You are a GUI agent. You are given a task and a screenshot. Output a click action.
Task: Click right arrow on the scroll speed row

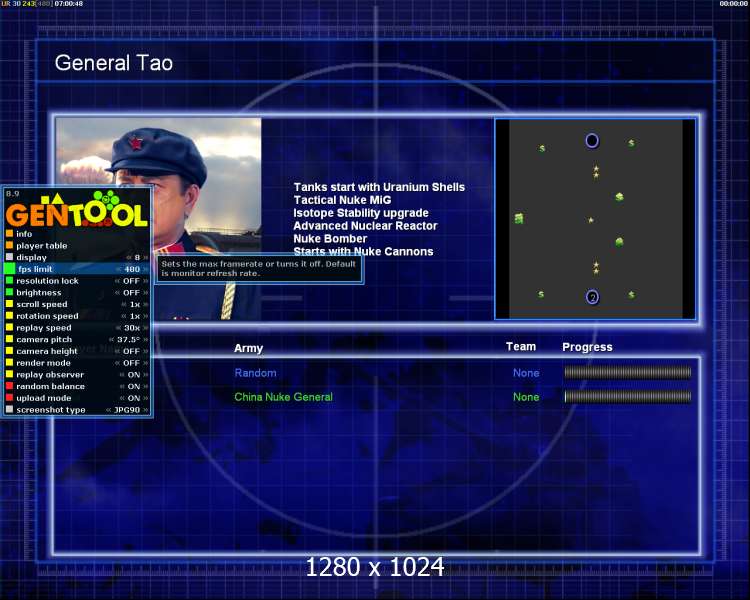[145, 304]
